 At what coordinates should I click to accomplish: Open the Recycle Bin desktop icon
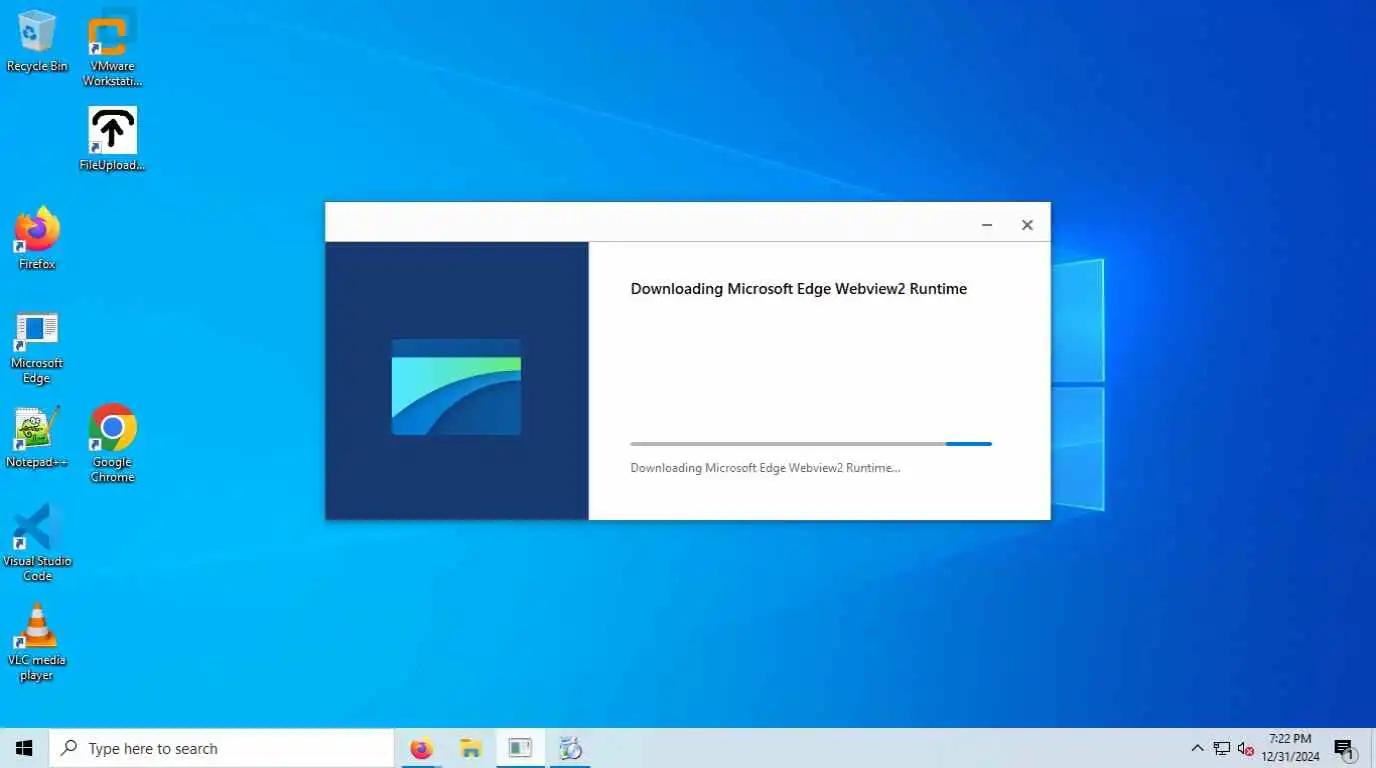tap(37, 41)
